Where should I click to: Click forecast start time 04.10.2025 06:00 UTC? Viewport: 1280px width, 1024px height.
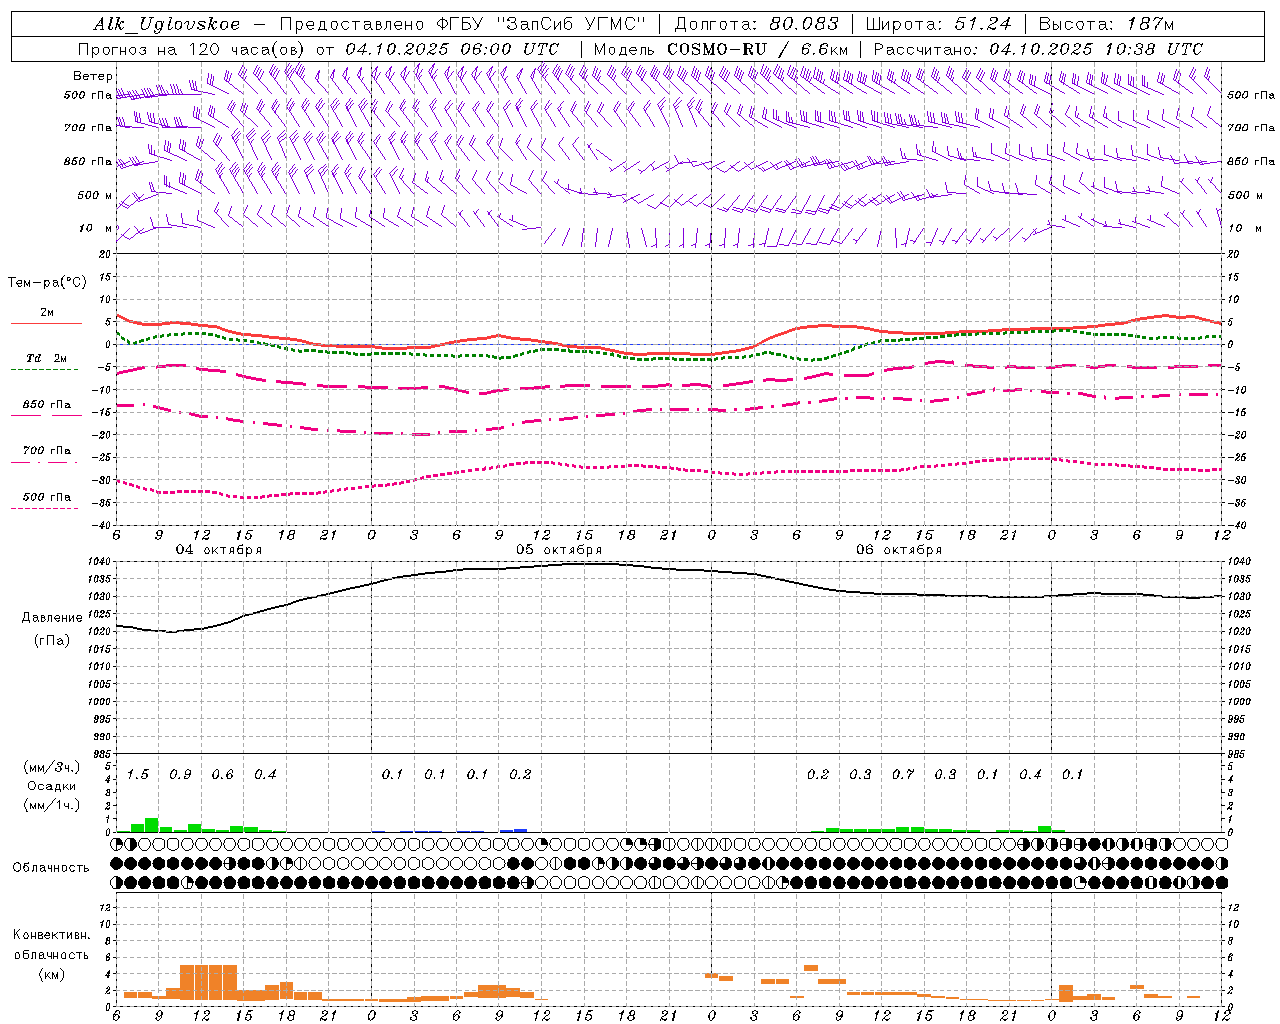452,49
